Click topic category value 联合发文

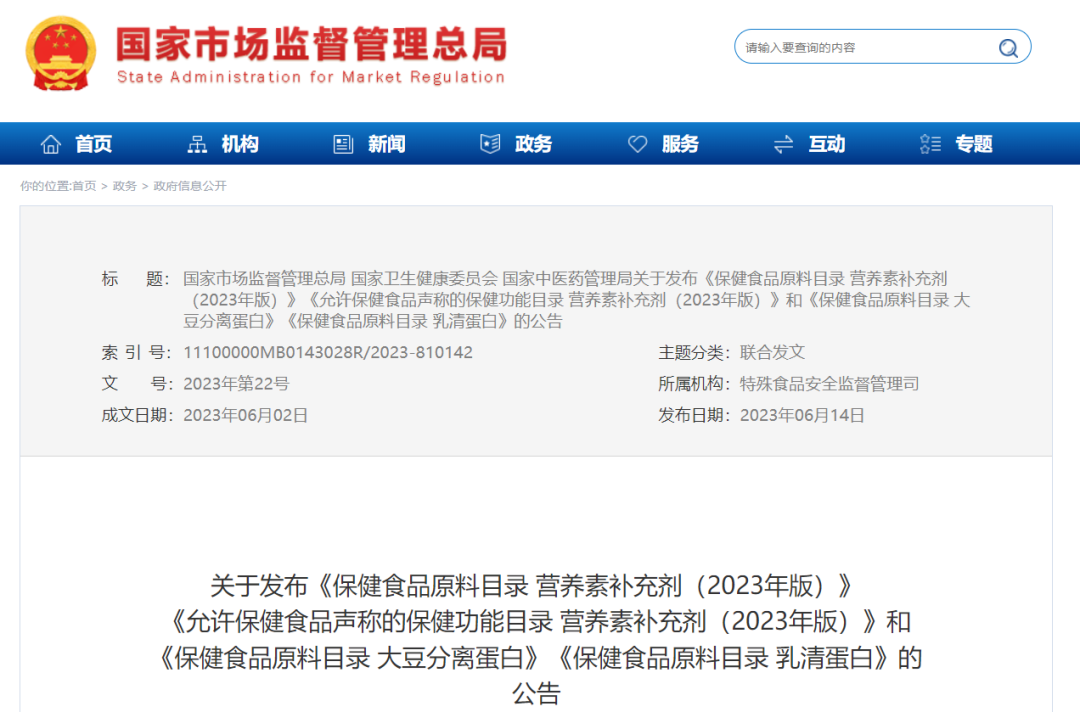pos(772,353)
